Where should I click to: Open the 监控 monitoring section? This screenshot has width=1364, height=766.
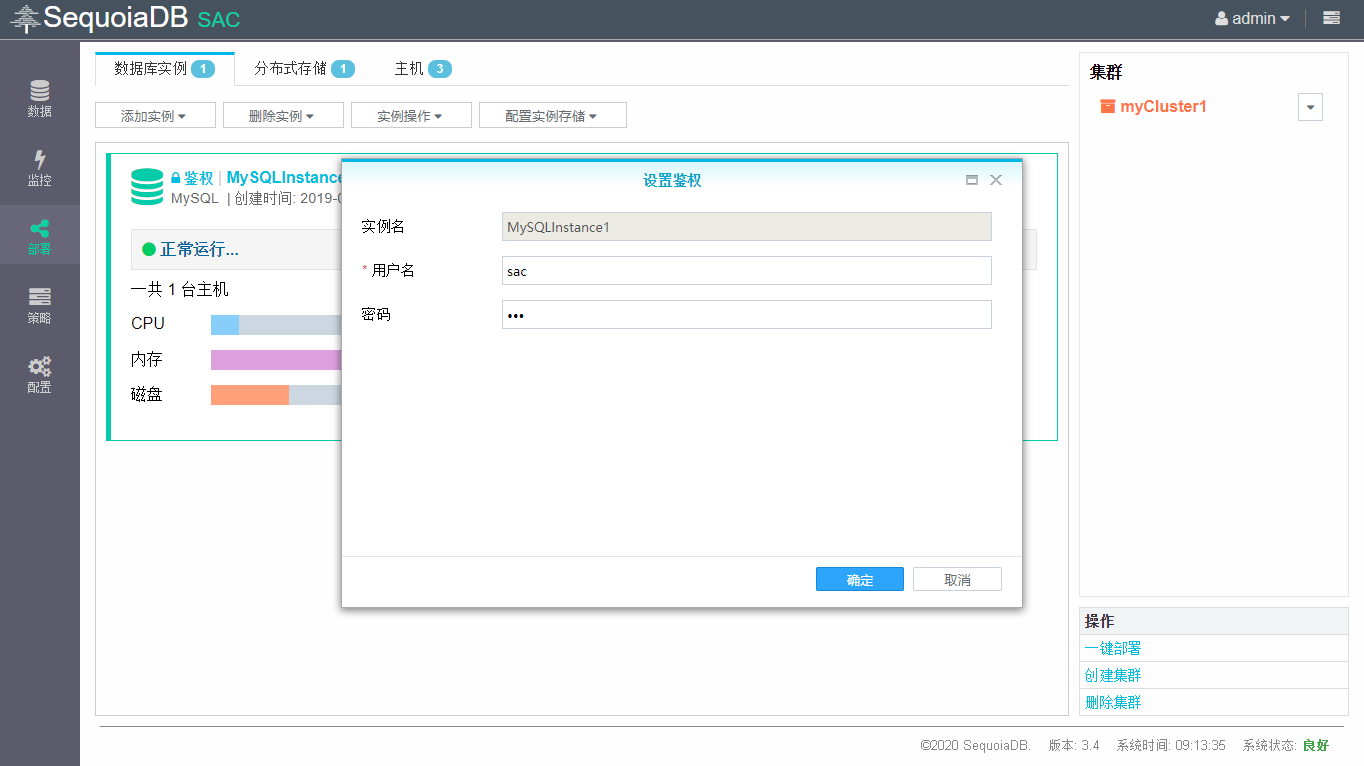[39, 168]
